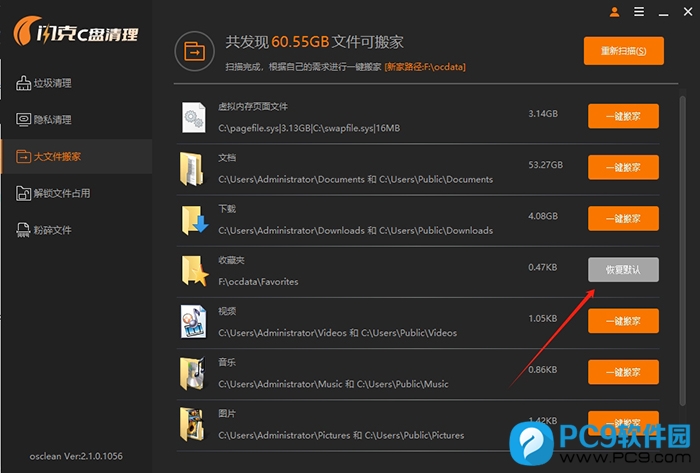Click the large file move header icon
The image size is (700, 473).
click(x=194, y=51)
